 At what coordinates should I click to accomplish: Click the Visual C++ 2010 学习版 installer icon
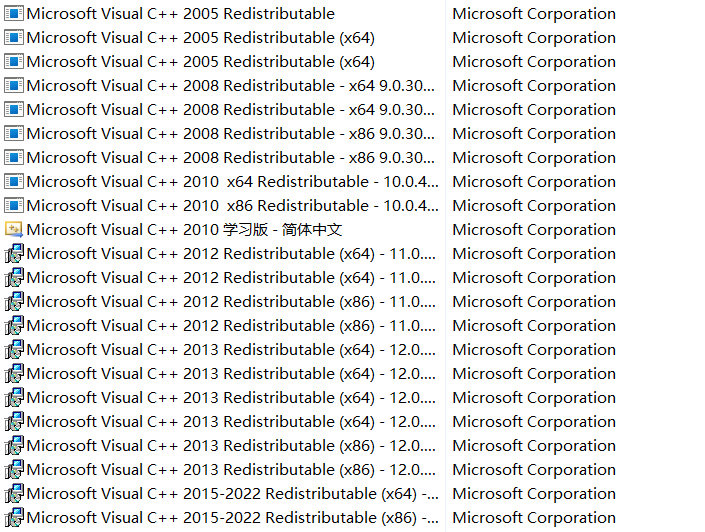pos(13,229)
